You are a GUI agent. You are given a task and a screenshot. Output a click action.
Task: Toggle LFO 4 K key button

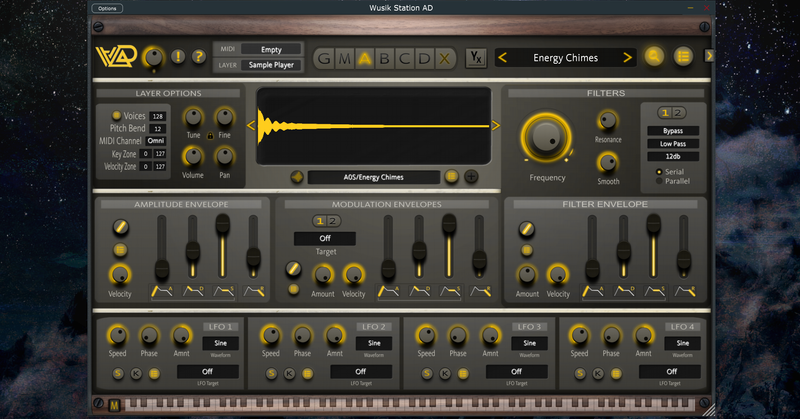pyautogui.click(x=598, y=374)
